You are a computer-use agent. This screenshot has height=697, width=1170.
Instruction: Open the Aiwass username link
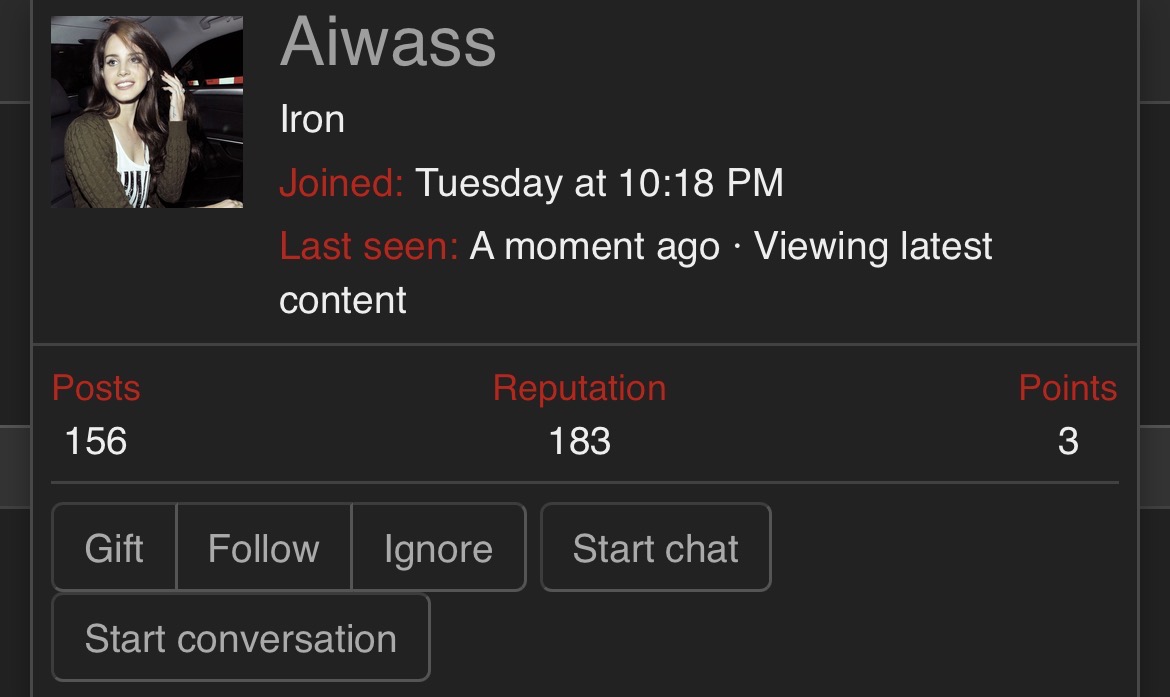coord(388,42)
